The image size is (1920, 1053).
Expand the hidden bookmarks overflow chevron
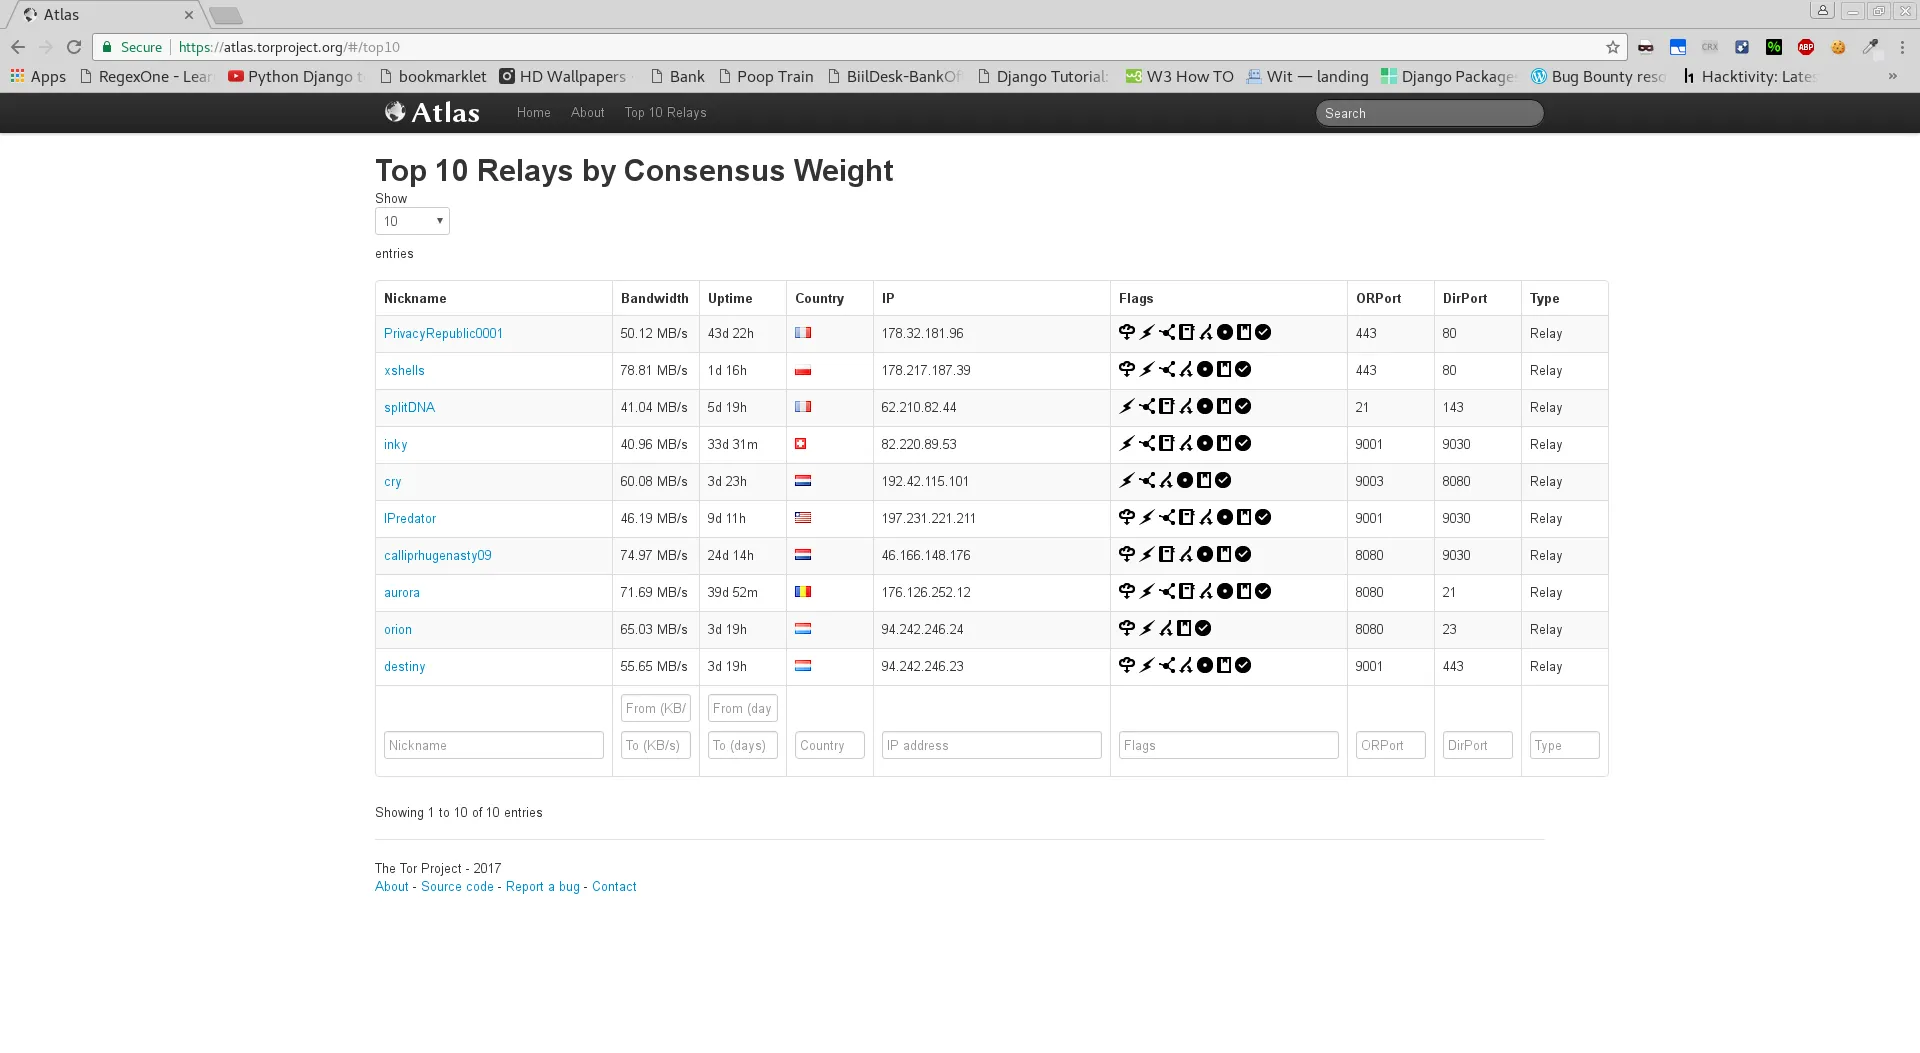click(x=1893, y=76)
